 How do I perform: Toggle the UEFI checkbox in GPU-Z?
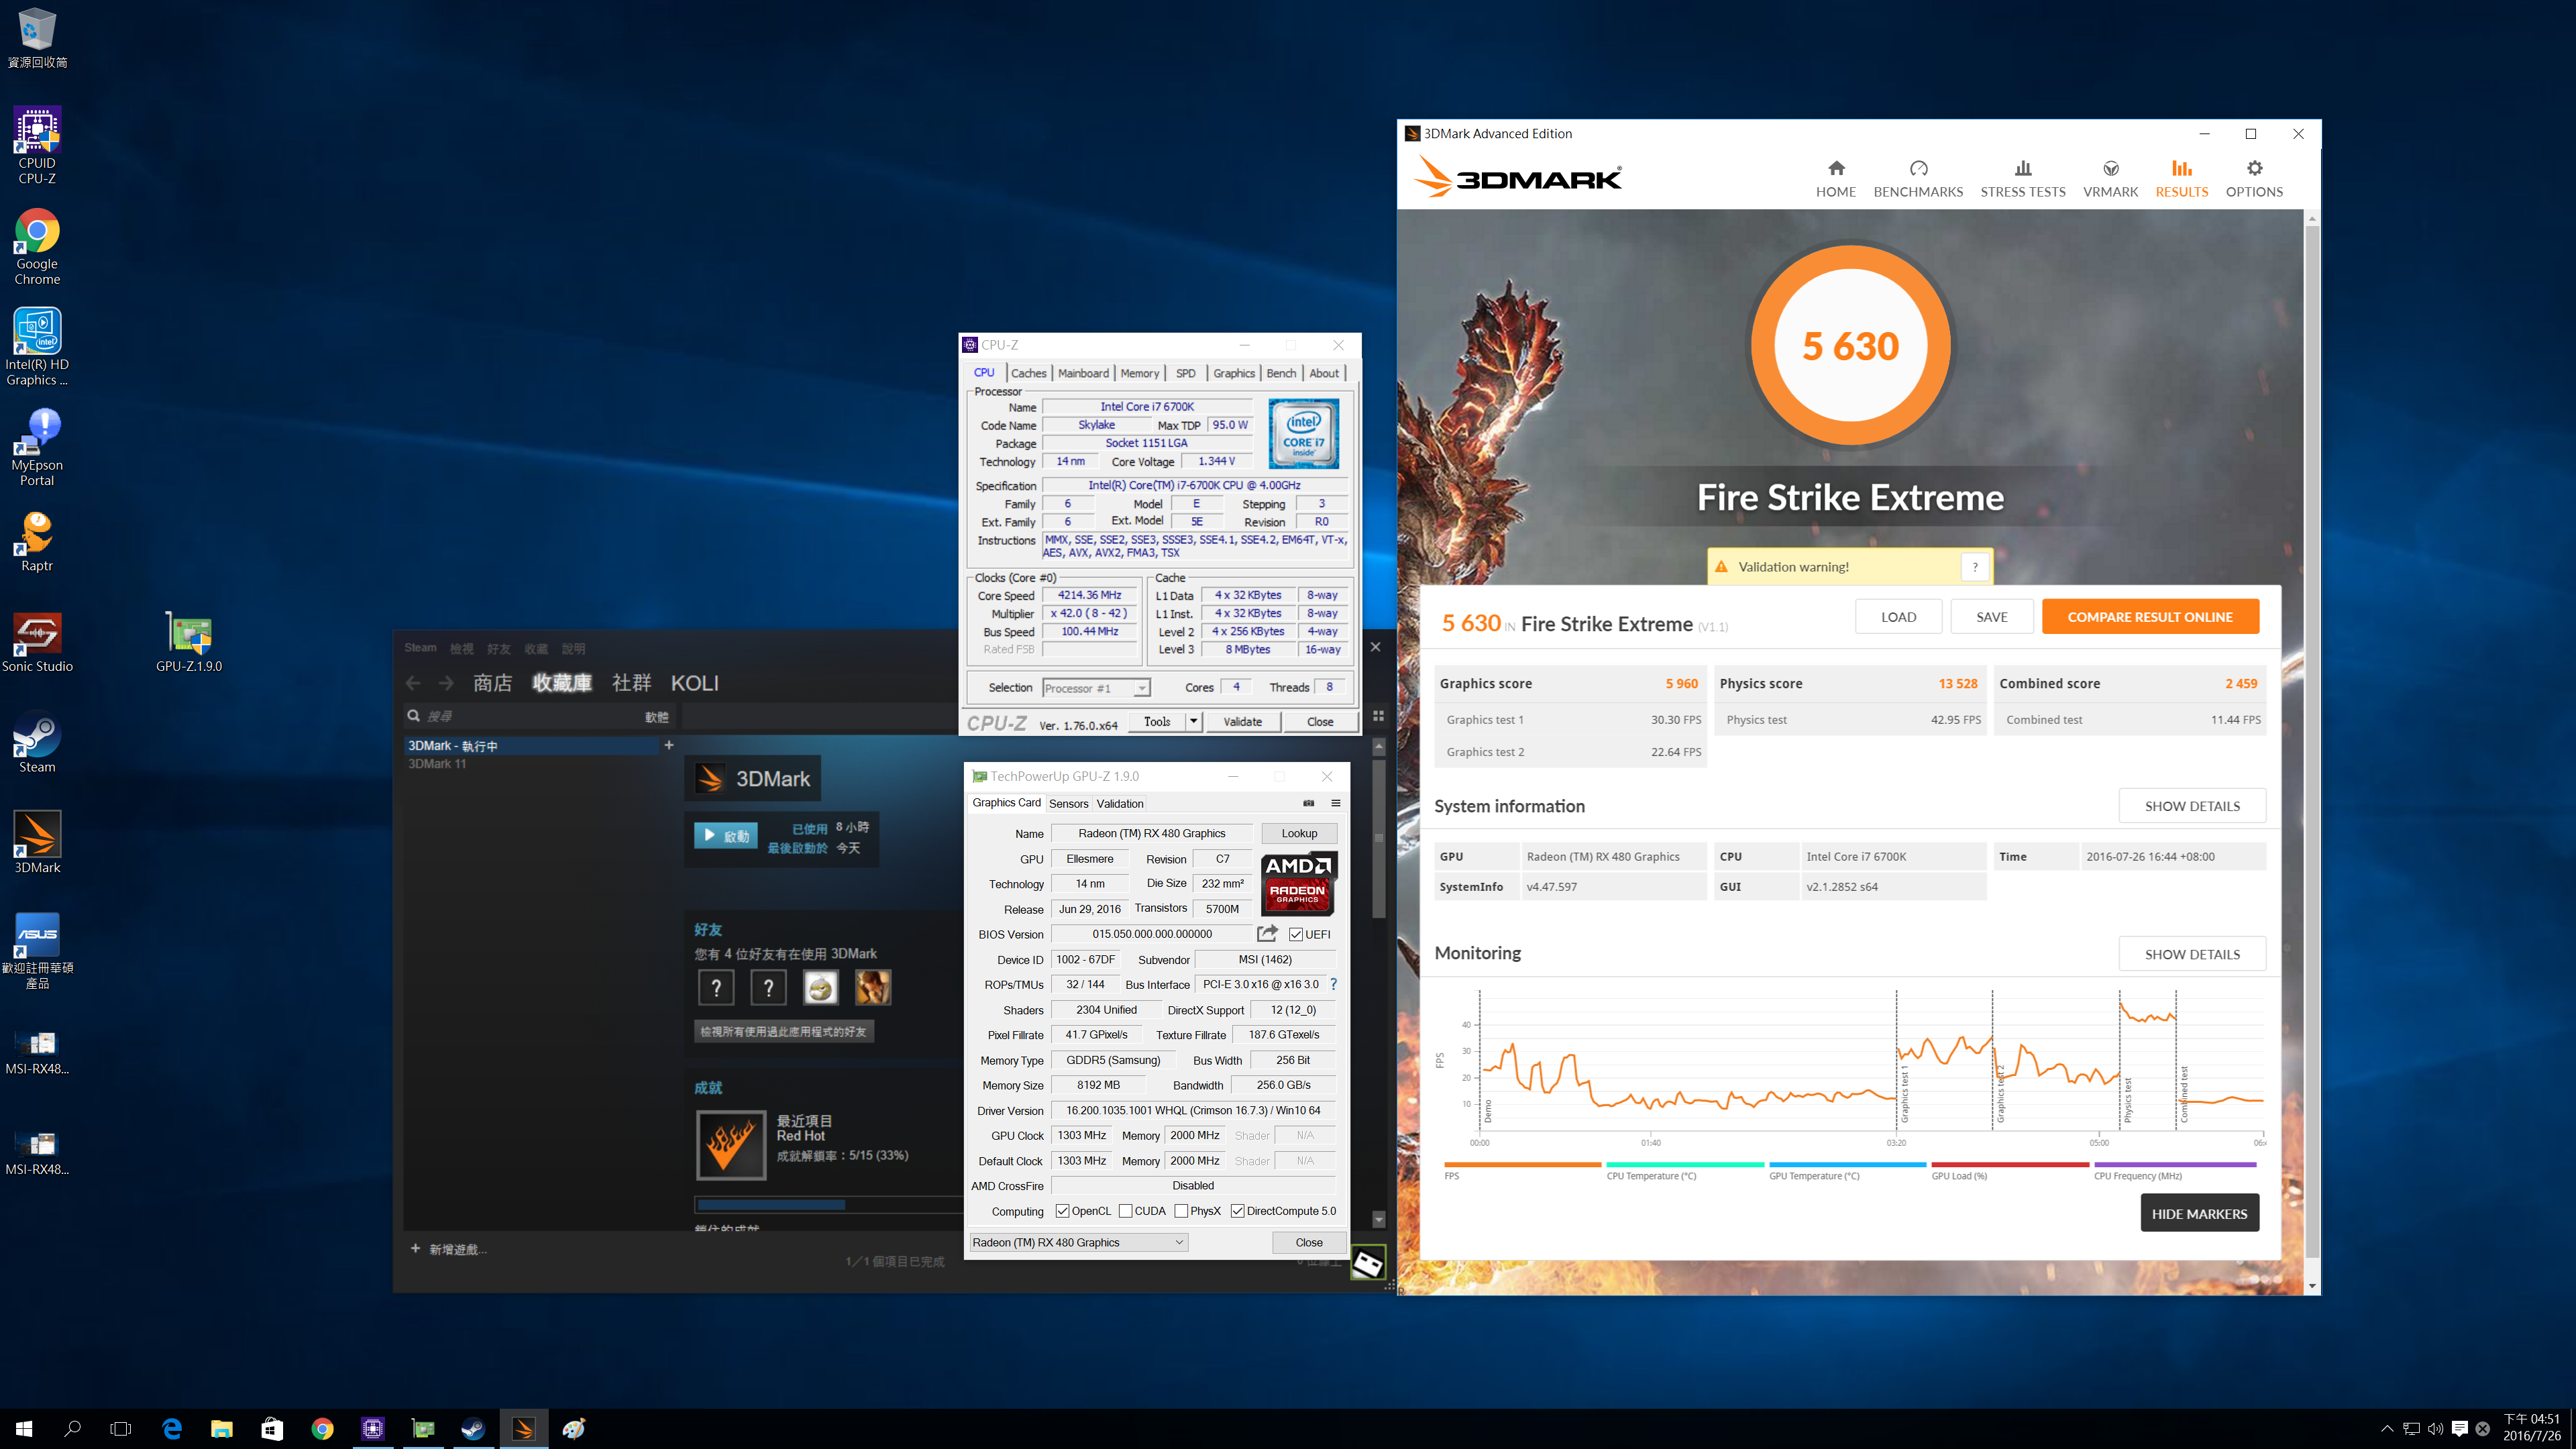pos(1296,934)
